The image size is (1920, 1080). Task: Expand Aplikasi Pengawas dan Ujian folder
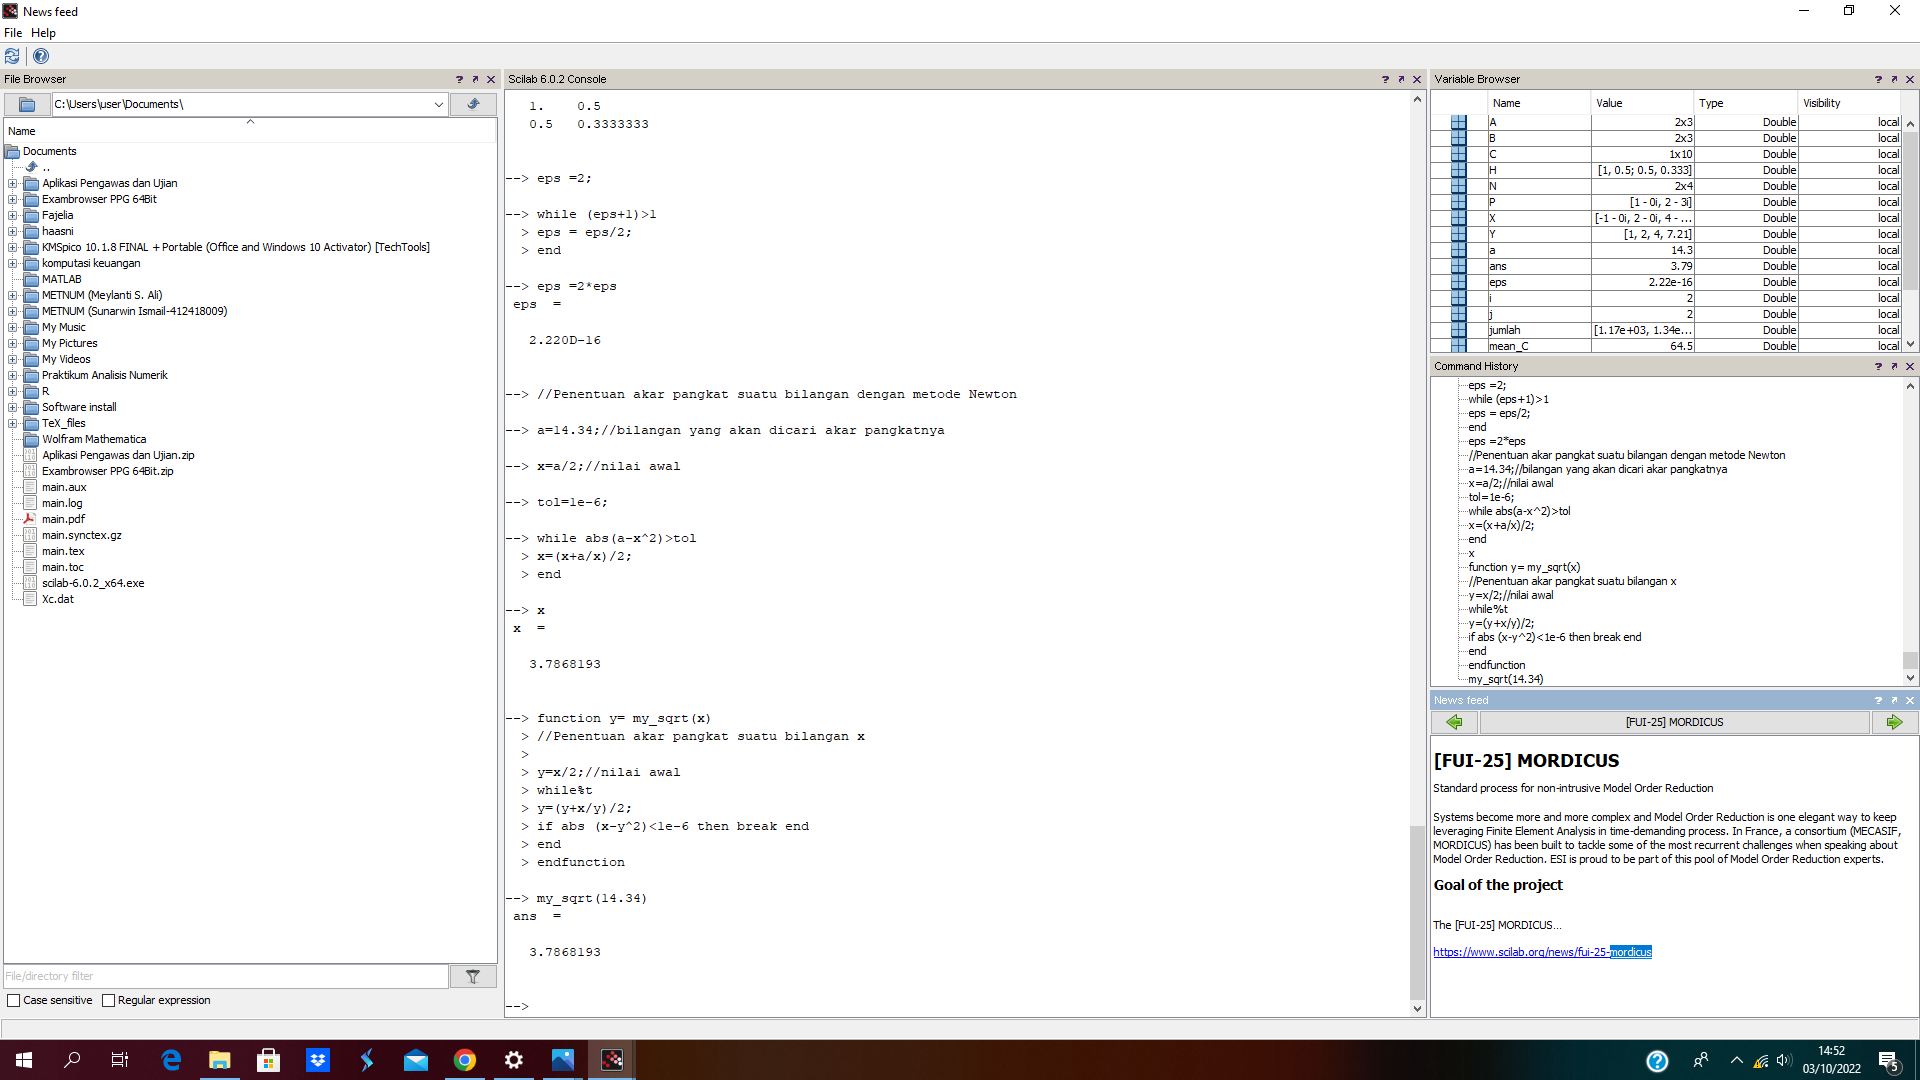pyautogui.click(x=12, y=183)
